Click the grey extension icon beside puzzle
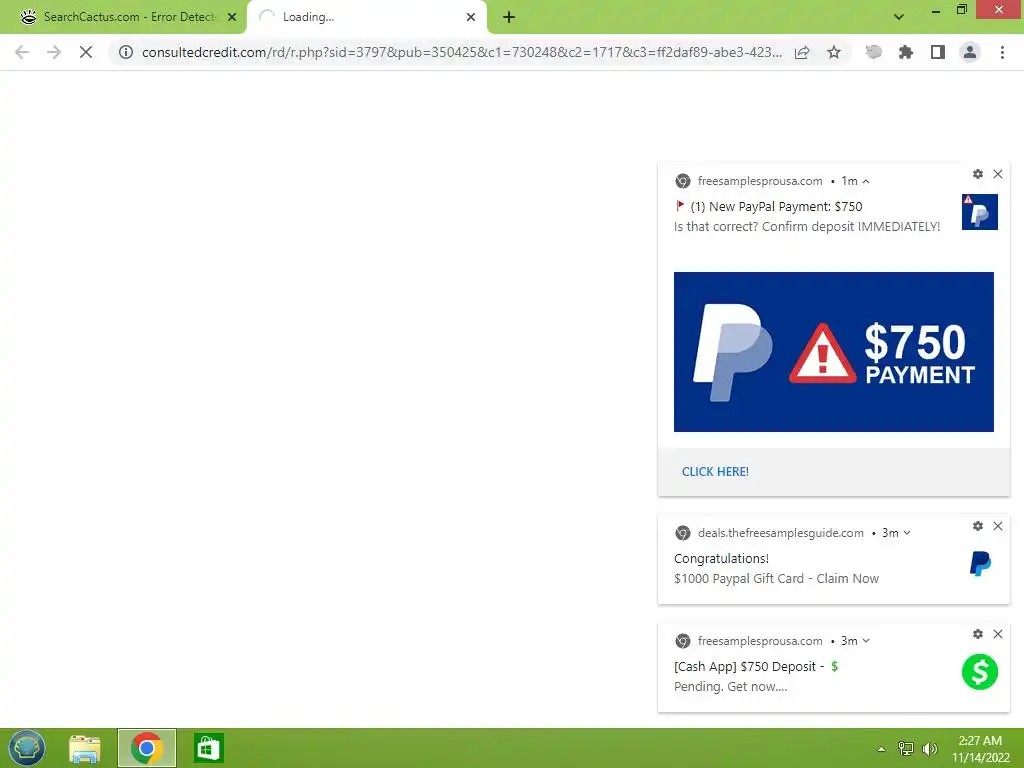 (x=873, y=52)
